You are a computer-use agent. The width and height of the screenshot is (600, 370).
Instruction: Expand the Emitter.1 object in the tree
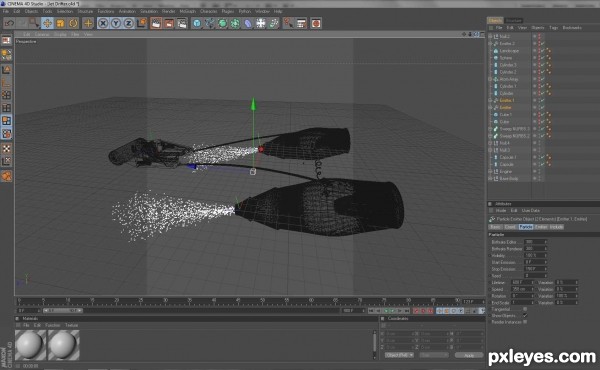(x=491, y=100)
